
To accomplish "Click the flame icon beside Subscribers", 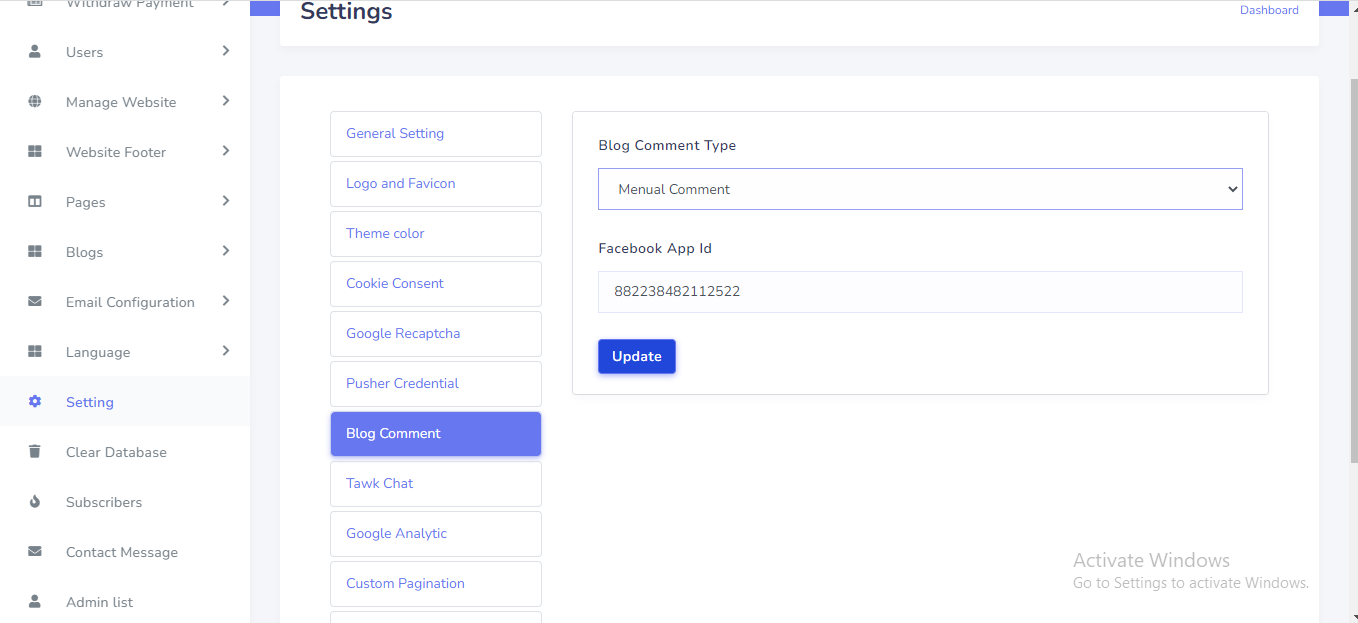I will (35, 501).
